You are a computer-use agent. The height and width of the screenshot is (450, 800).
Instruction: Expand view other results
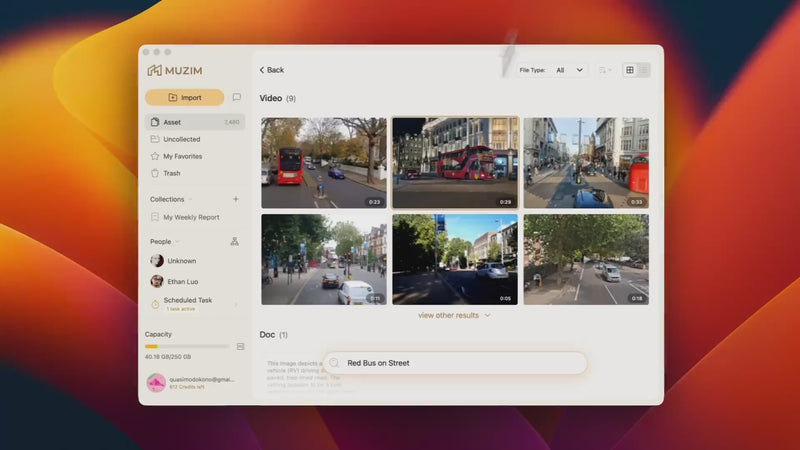click(454, 315)
